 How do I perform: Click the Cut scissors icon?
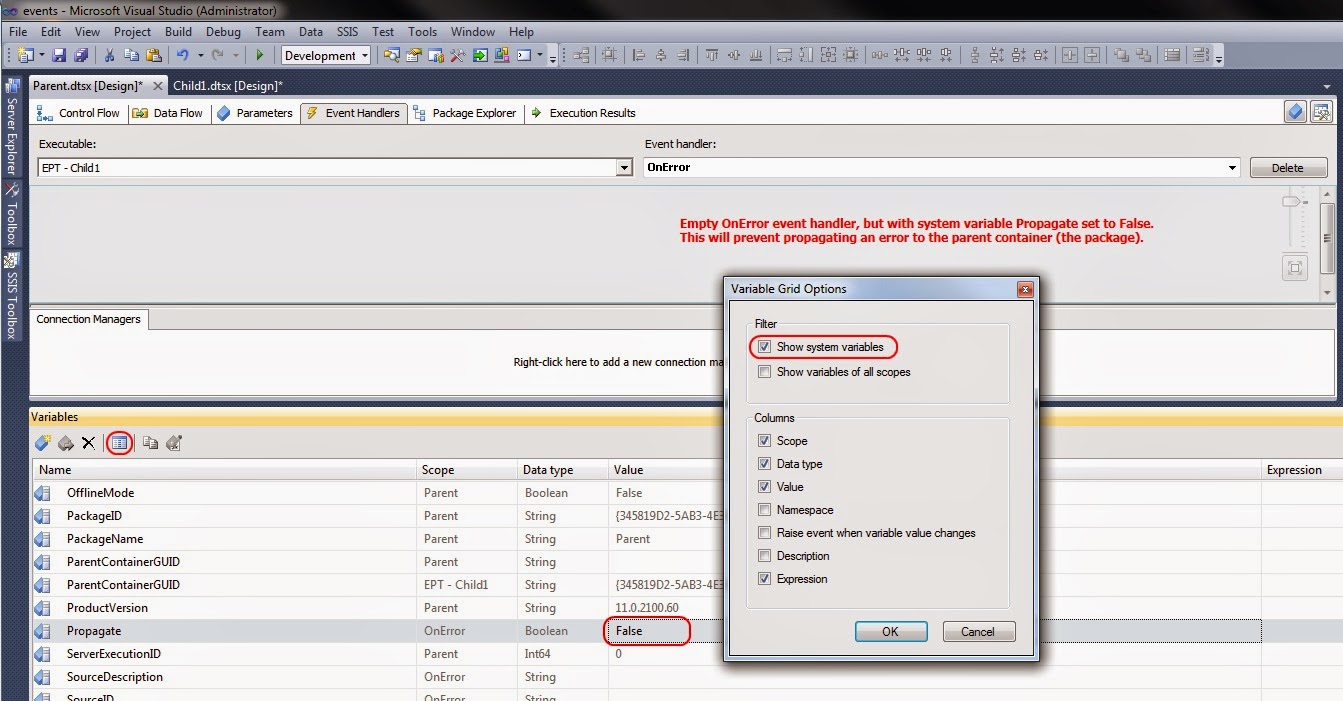110,56
